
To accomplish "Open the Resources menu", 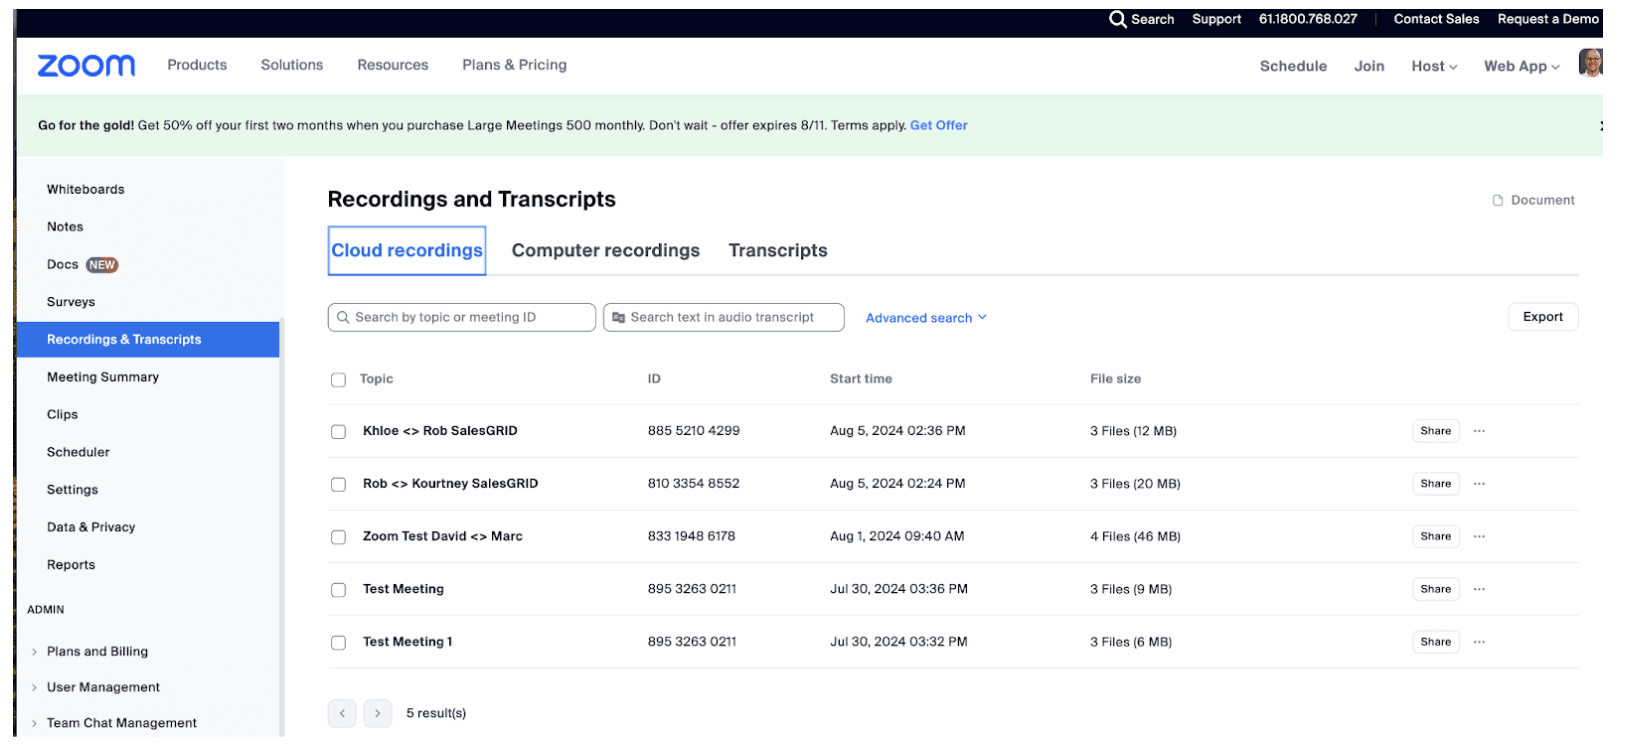I will (393, 65).
